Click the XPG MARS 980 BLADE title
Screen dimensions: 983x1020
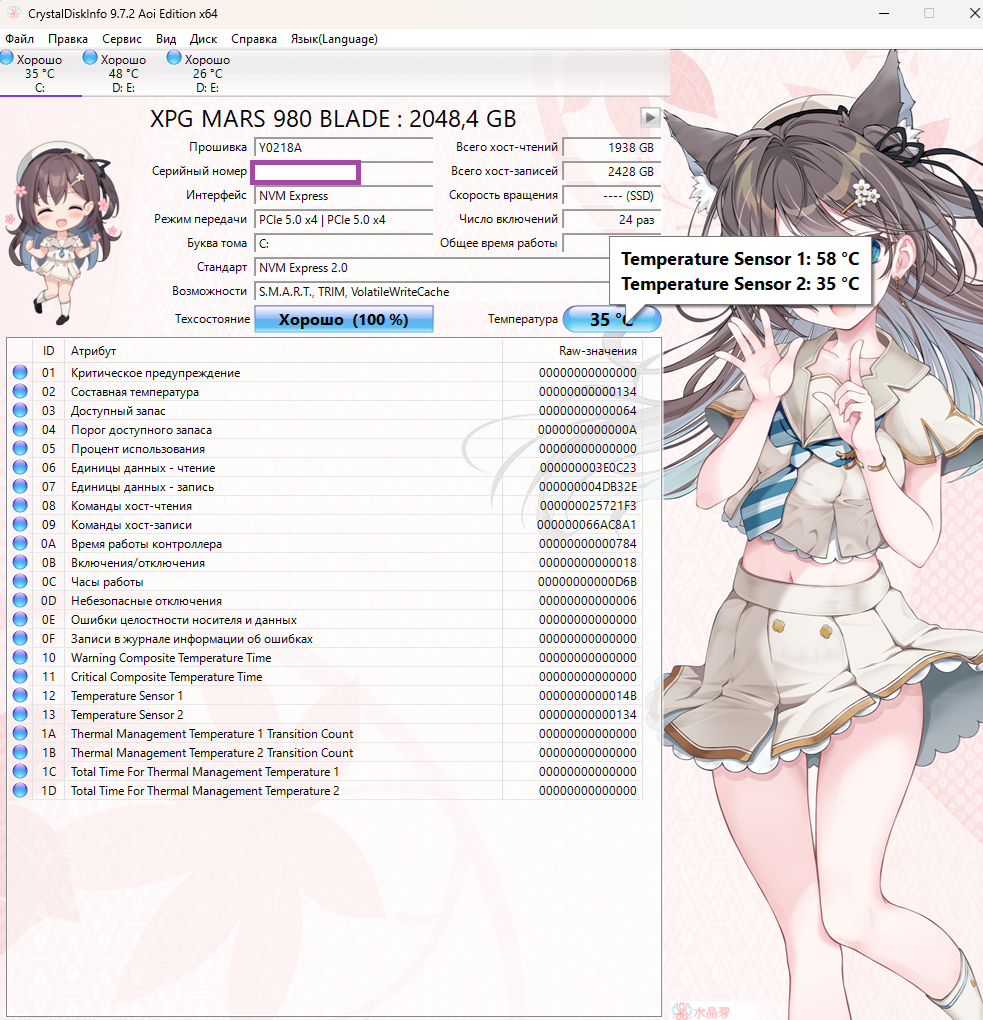pyautogui.click(x=333, y=119)
